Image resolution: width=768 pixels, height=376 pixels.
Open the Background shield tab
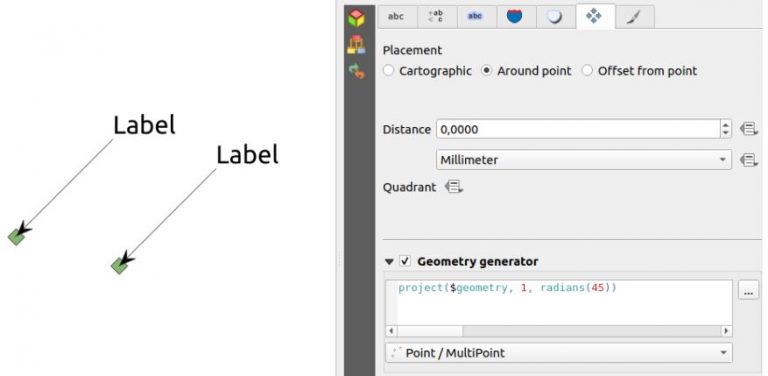pos(514,17)
